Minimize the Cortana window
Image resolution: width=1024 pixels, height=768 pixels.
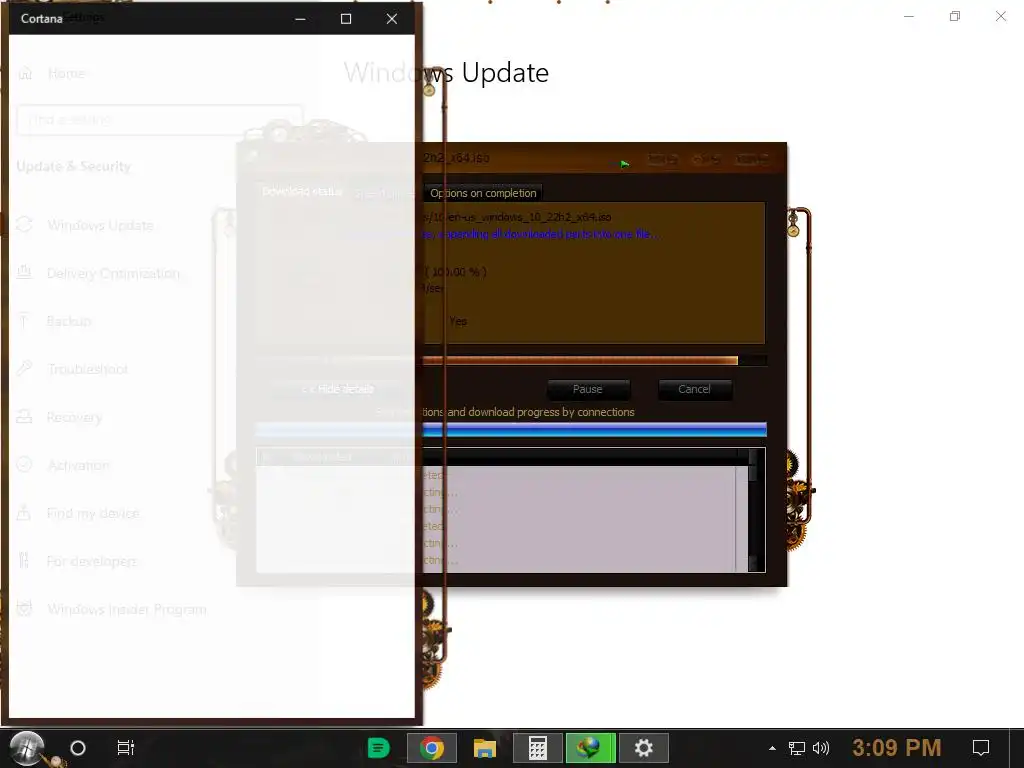(x=300, y=19)
